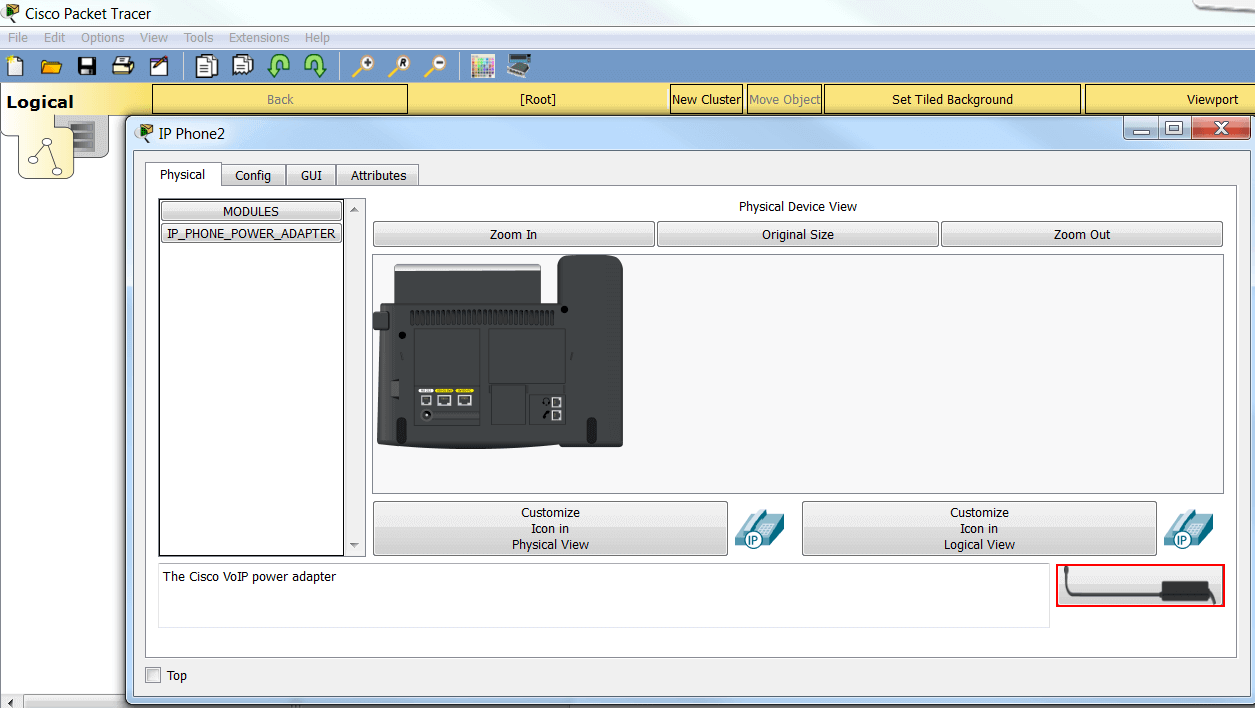Open the GUI tab

click(311, 175)
